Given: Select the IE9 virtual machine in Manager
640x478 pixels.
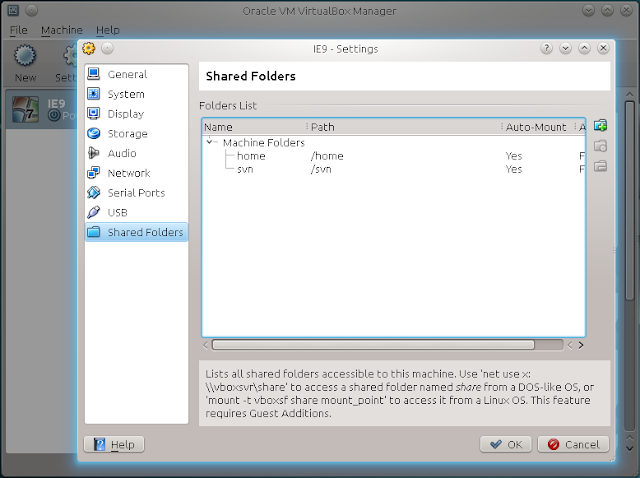Looking at the screenshot, I should point(42,109).
